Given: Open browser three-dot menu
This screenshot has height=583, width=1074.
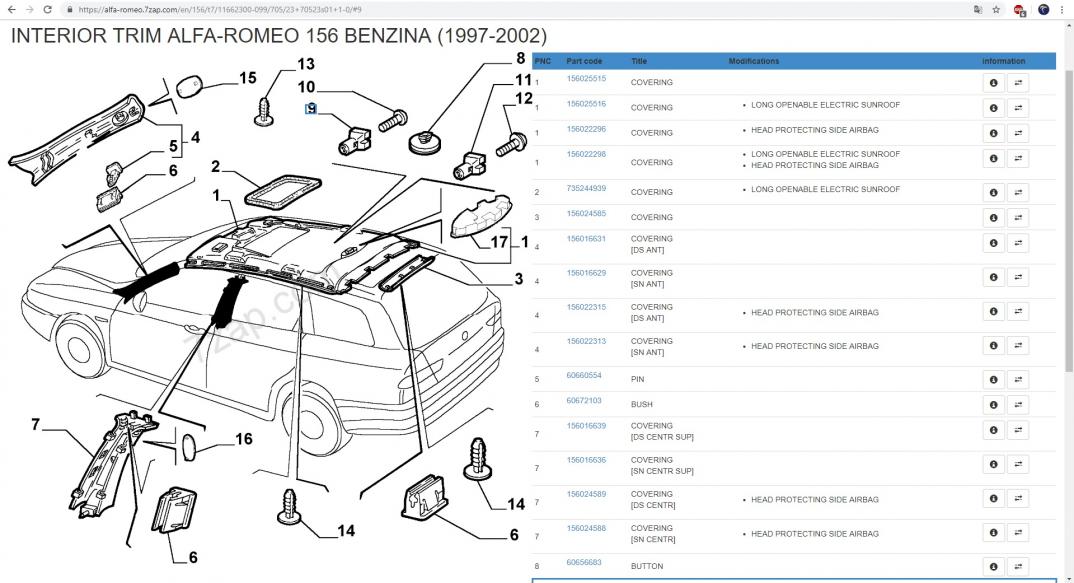Looking at the screenshot, I should [x=1062, y=10].
